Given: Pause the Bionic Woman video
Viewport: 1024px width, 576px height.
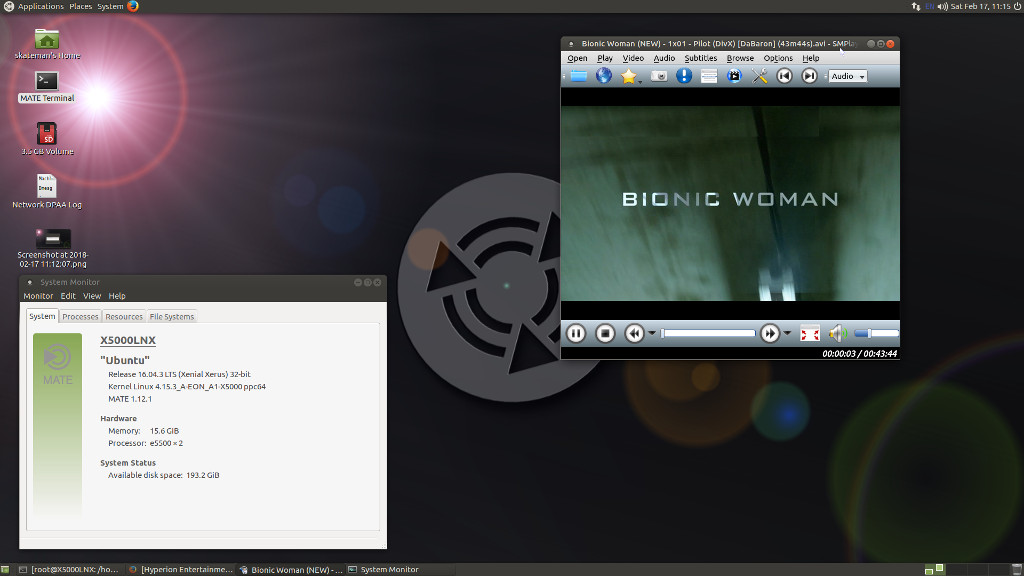Looking at the screenshot, I should pos(576,334).
